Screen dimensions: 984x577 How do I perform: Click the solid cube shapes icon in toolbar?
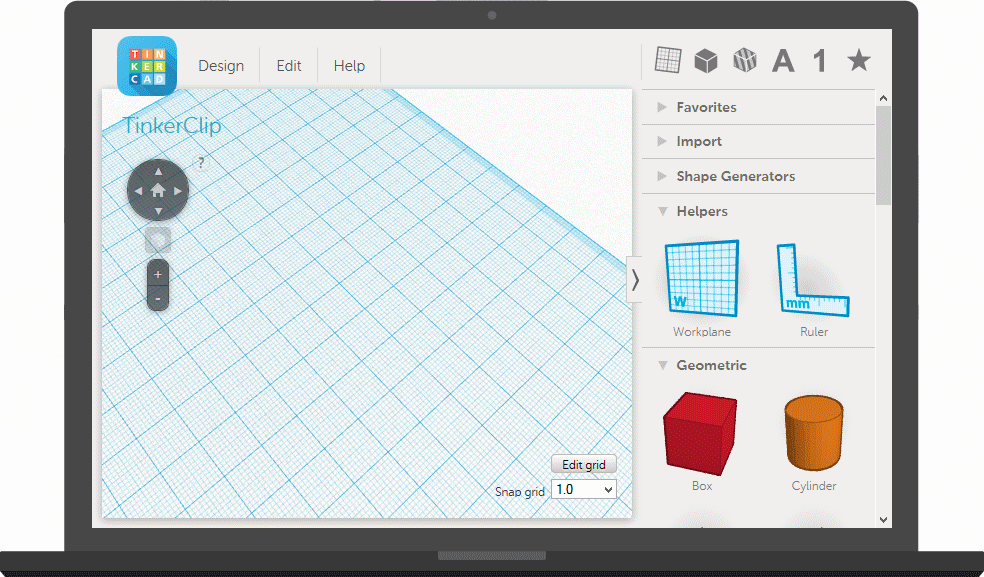point(706,61)
